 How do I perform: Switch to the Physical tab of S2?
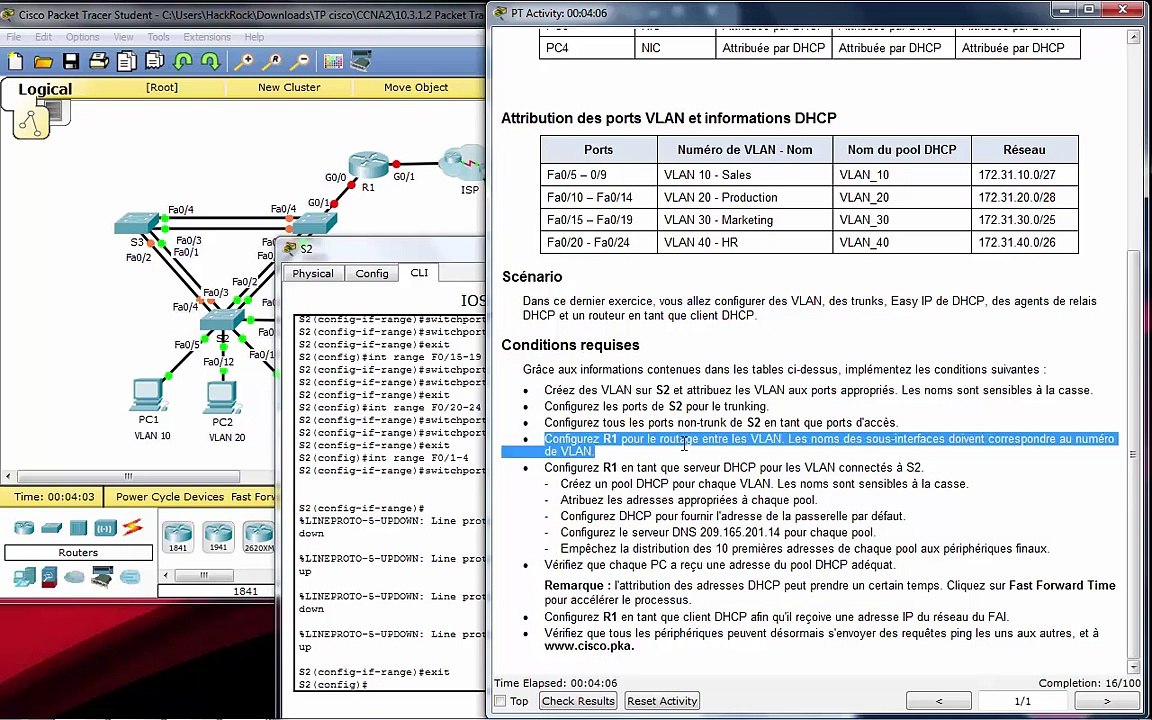pos(313,273)
